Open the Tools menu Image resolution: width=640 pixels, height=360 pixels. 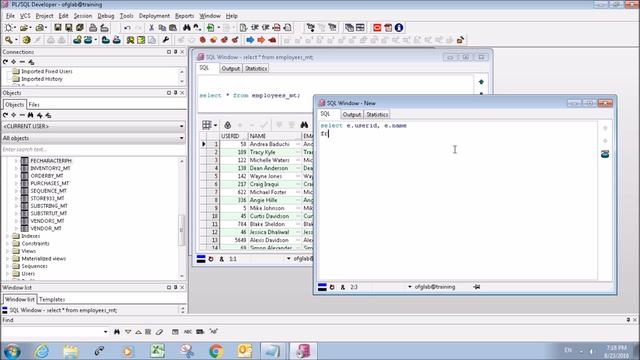tap(126, 16)
